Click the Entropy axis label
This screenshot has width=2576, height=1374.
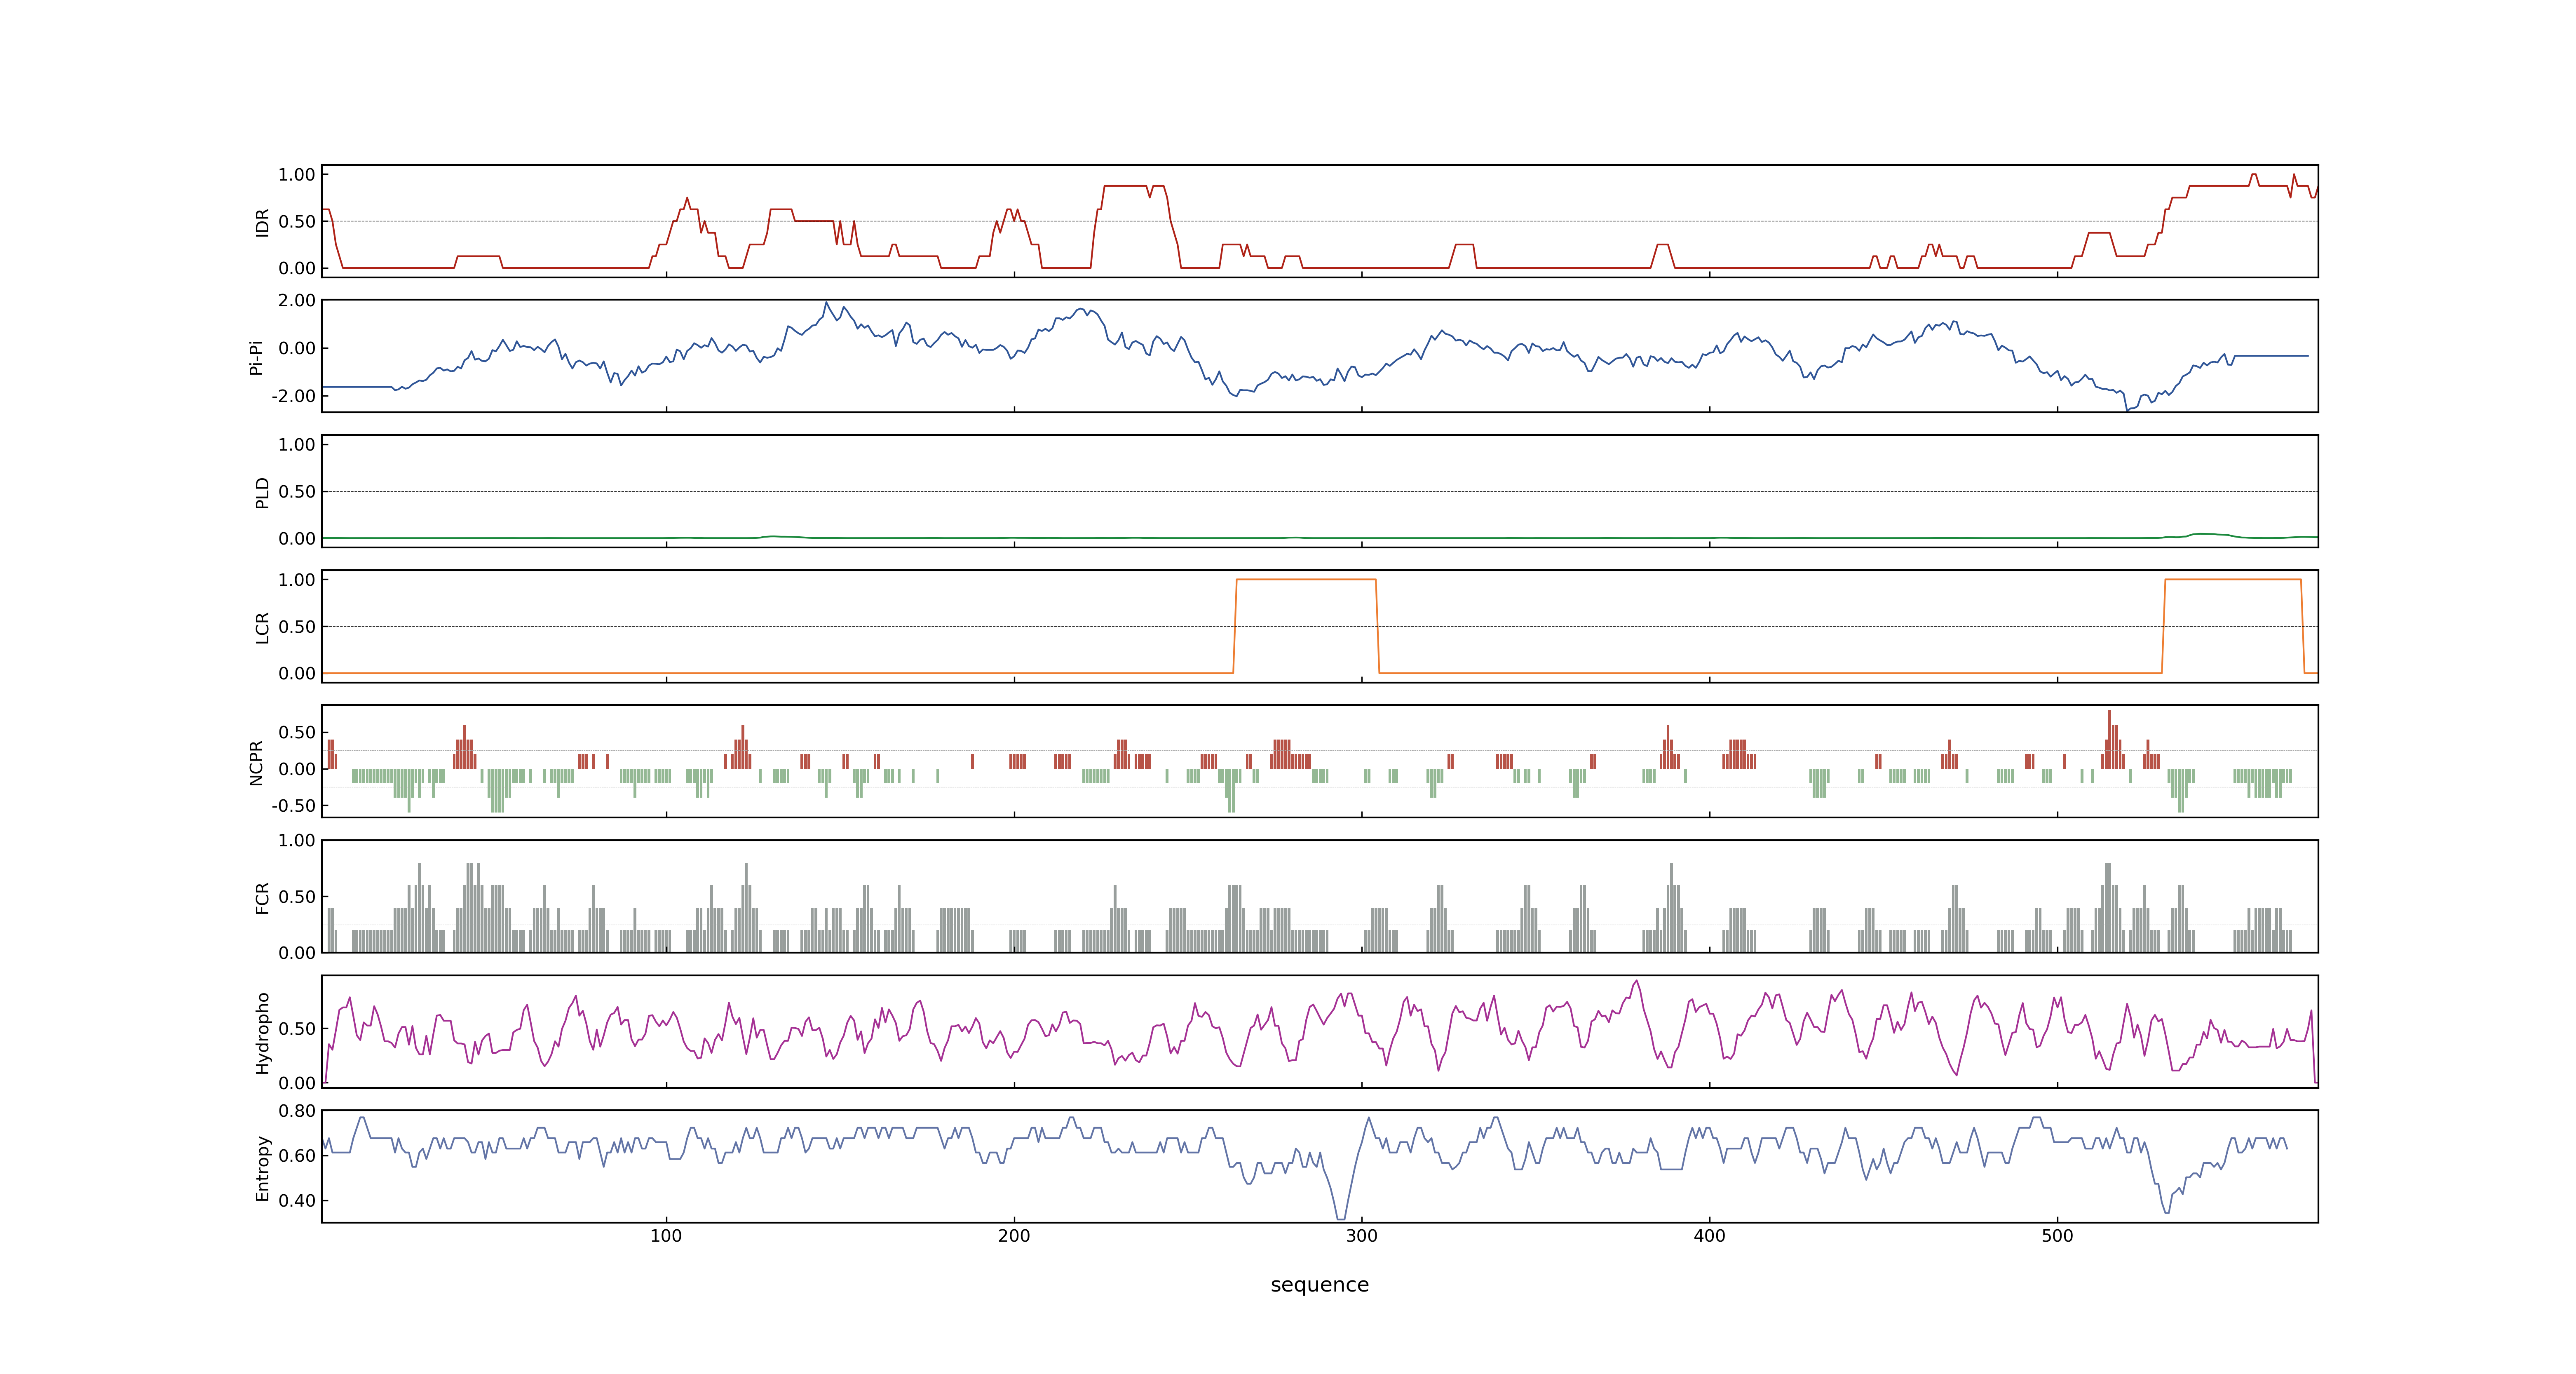coord(262,1167)
